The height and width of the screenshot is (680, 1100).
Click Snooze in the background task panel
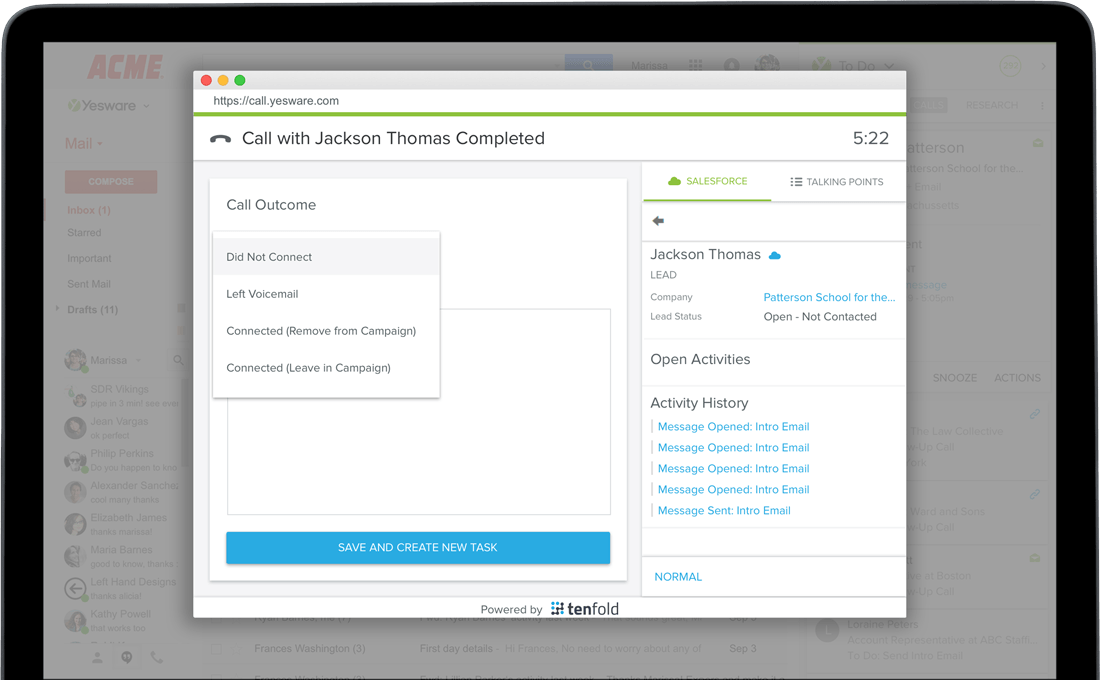click(954, 378)
